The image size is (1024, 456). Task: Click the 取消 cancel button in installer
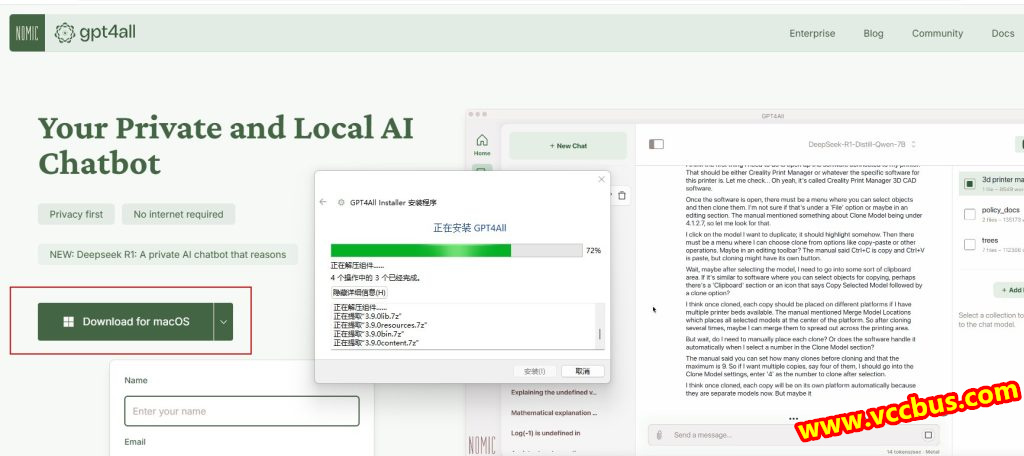click(x=581, y=370)
